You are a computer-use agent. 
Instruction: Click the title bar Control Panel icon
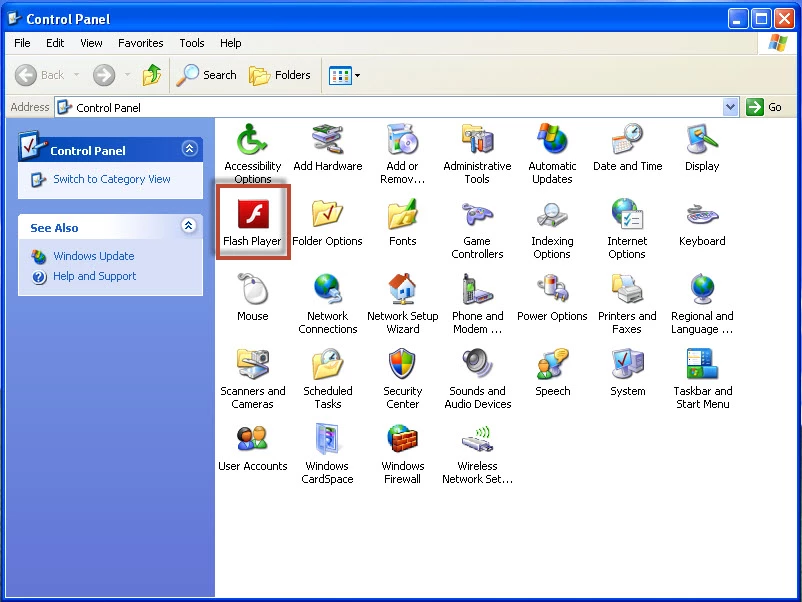14,18
